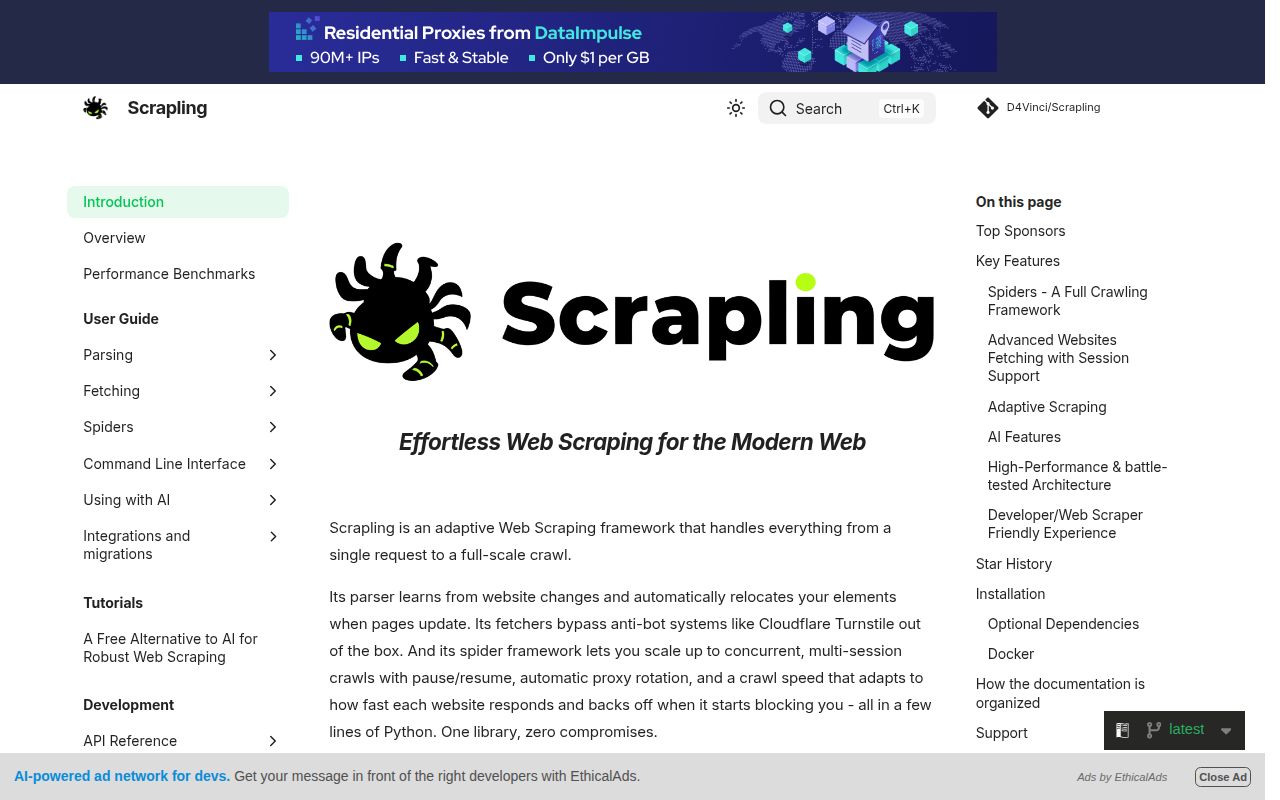Click the User Guide heading
Image resolution: width=1280 pixels, height=800 pixels.
click(121, 319)
